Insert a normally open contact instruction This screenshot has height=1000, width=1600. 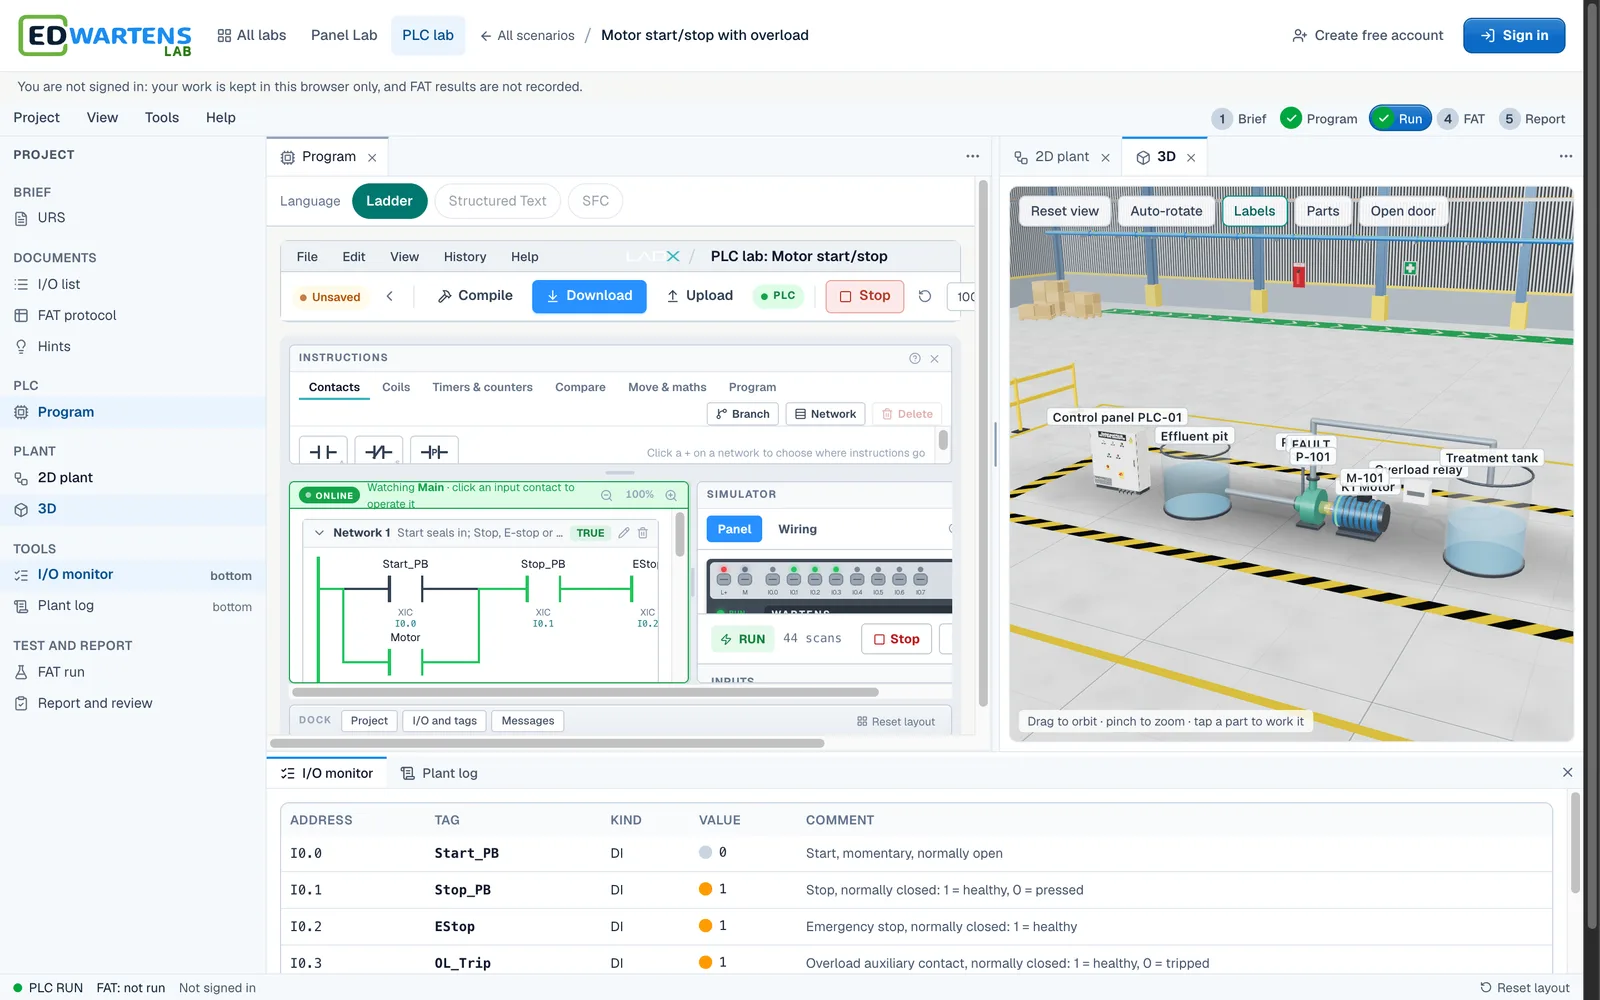click(323, 451)
